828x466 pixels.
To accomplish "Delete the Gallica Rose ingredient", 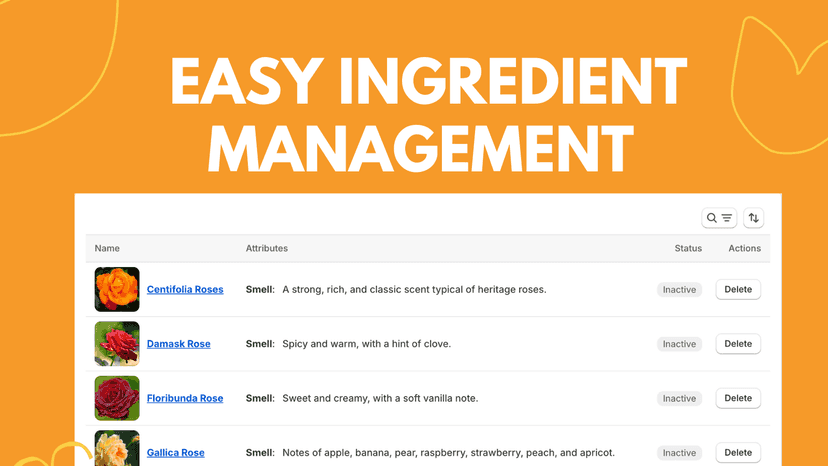I will pos(738,453).
